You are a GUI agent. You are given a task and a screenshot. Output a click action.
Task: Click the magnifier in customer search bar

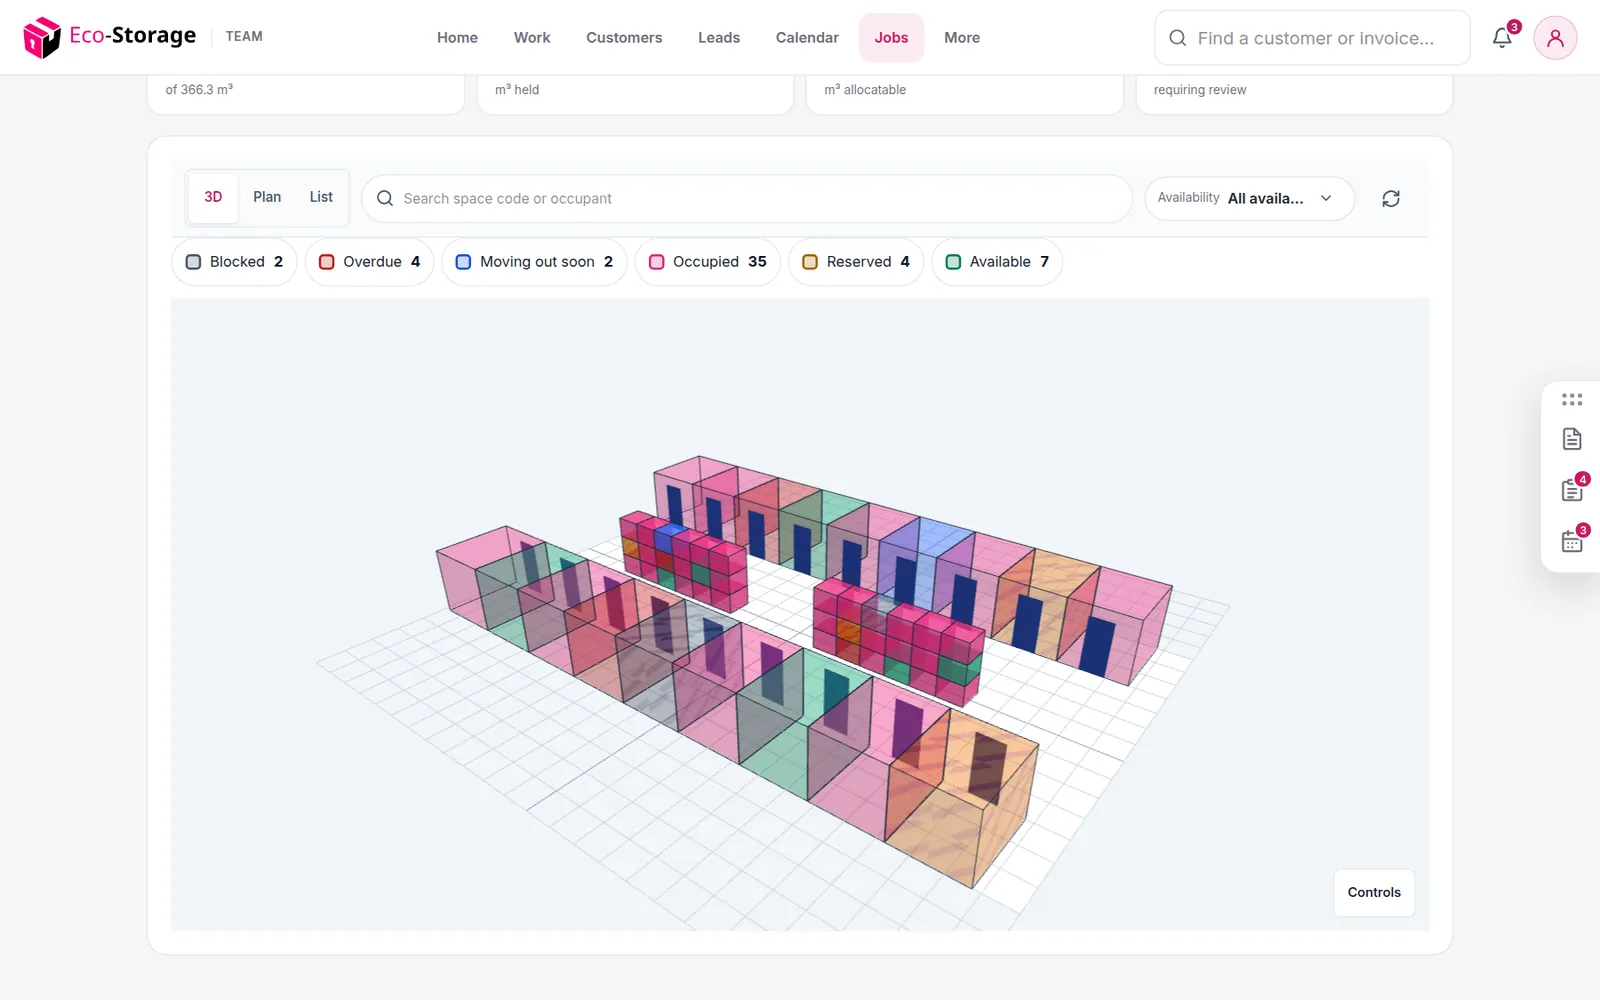[x=1178, y=38]
